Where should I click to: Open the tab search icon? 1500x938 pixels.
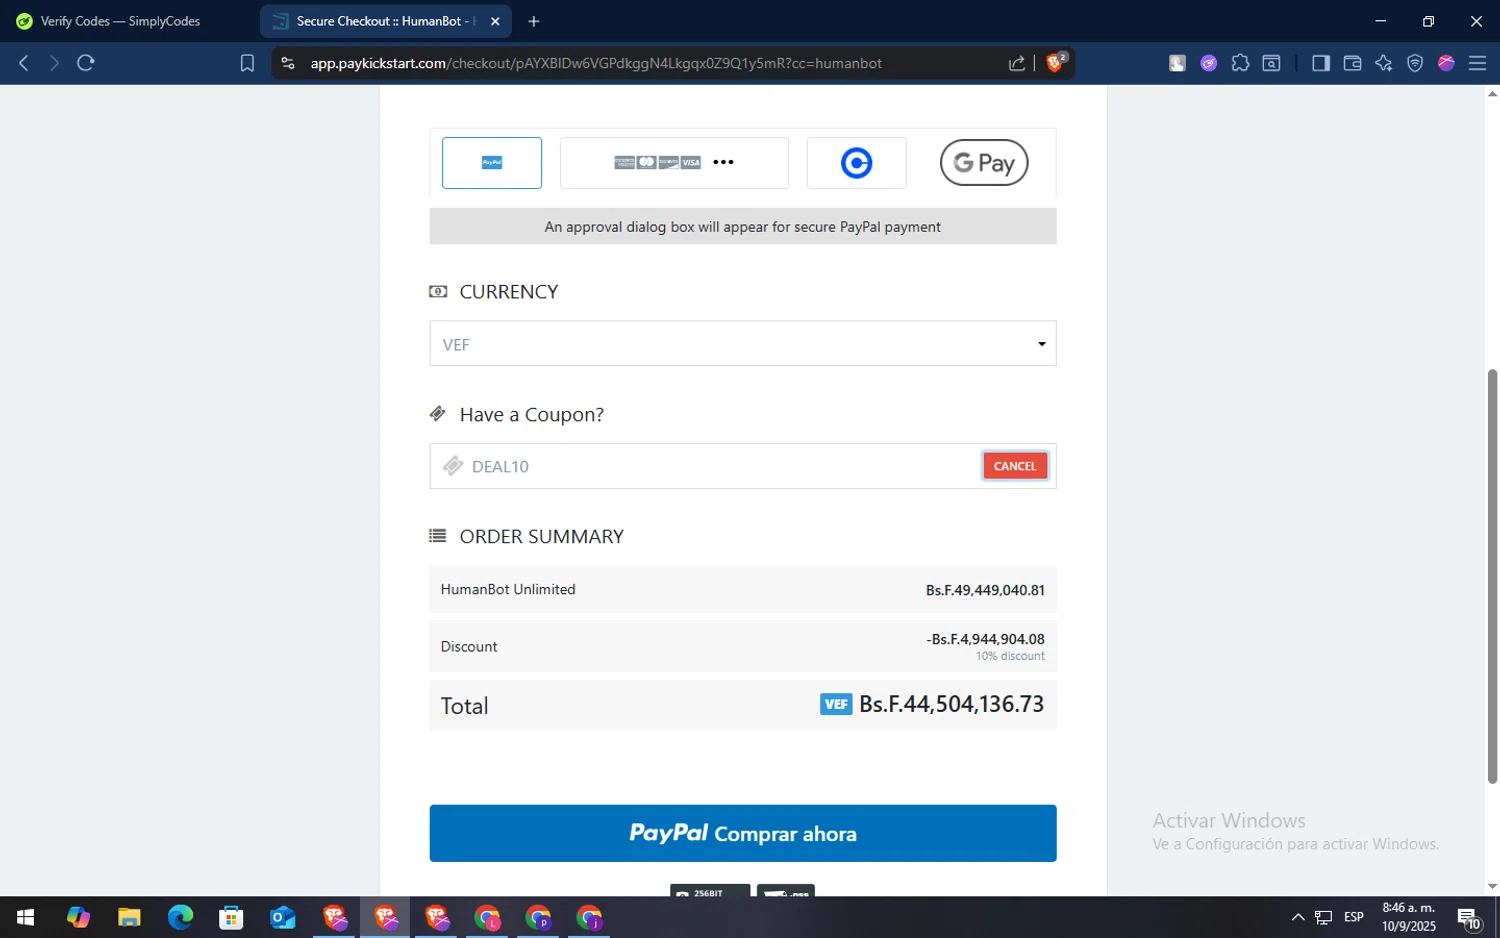(1272, 63)
